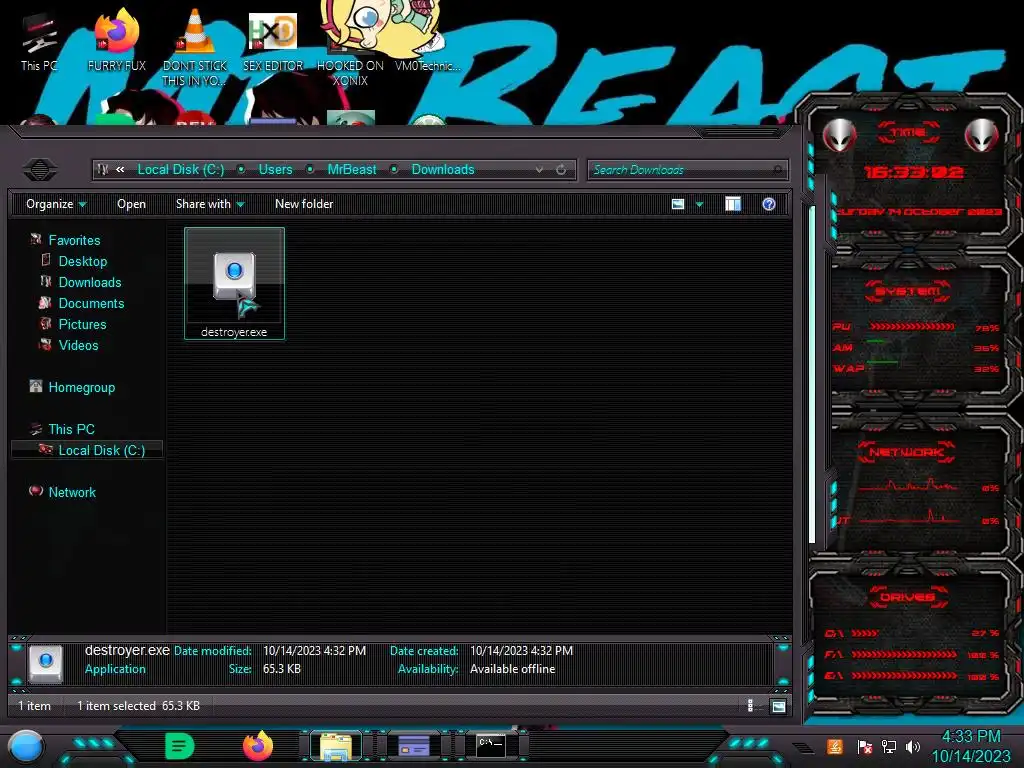
Task: Click the Start orb button
Action: pos(26,746)
